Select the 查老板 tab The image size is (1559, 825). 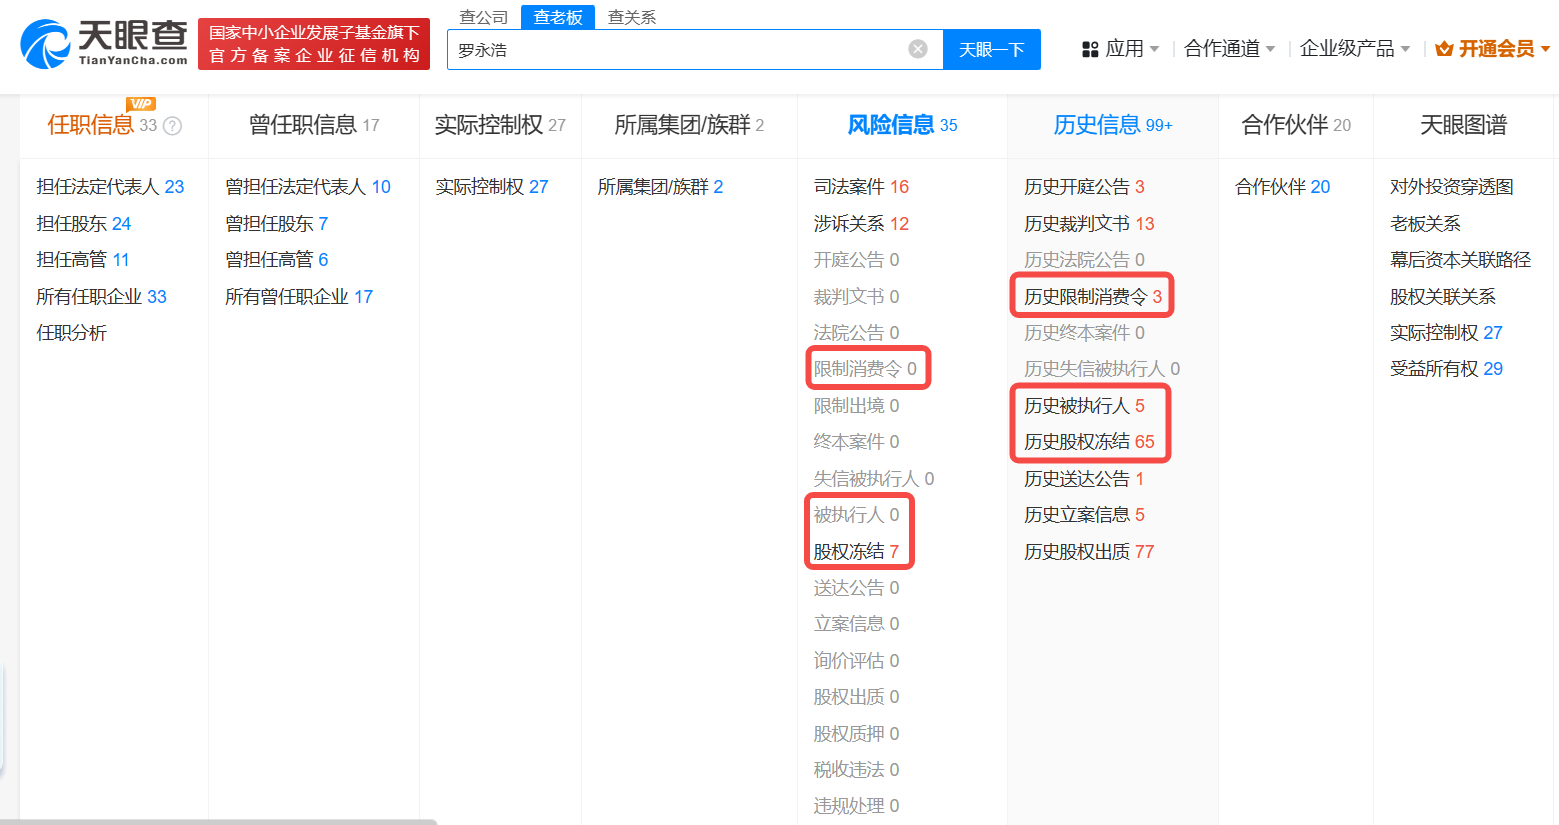[558, 16]
